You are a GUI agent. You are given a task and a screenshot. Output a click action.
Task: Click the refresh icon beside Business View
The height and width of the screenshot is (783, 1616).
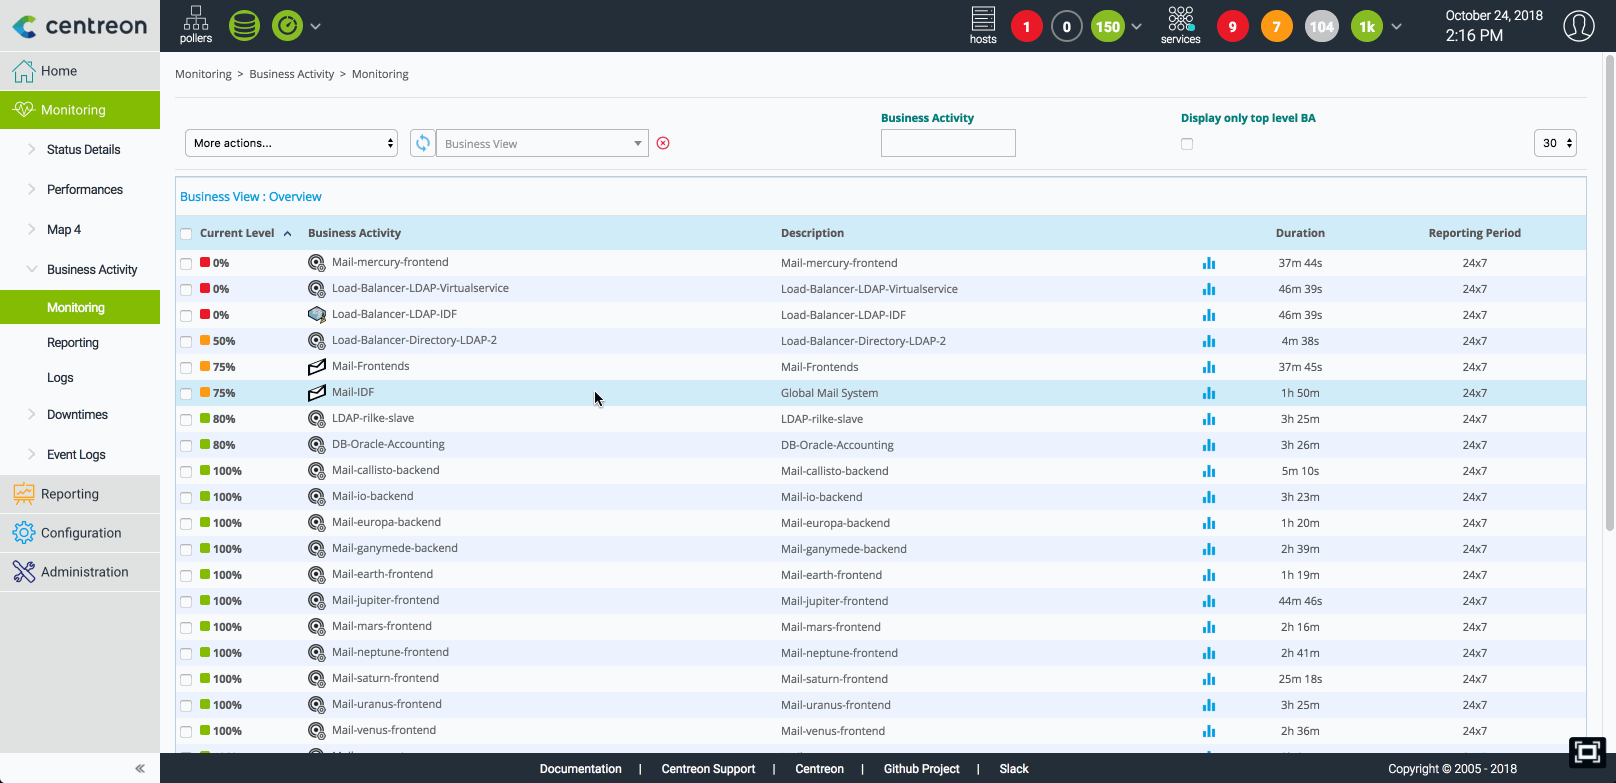423,143
